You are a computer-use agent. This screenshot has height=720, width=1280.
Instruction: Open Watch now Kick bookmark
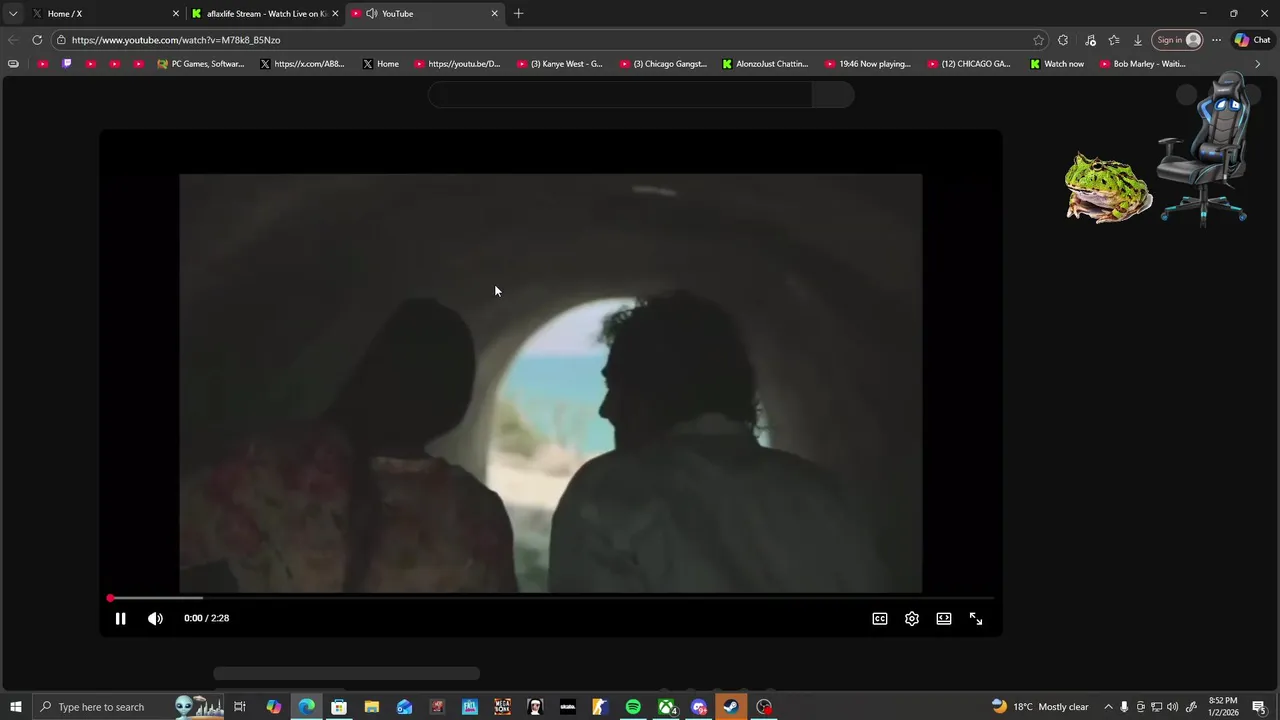click(1058, 64)
